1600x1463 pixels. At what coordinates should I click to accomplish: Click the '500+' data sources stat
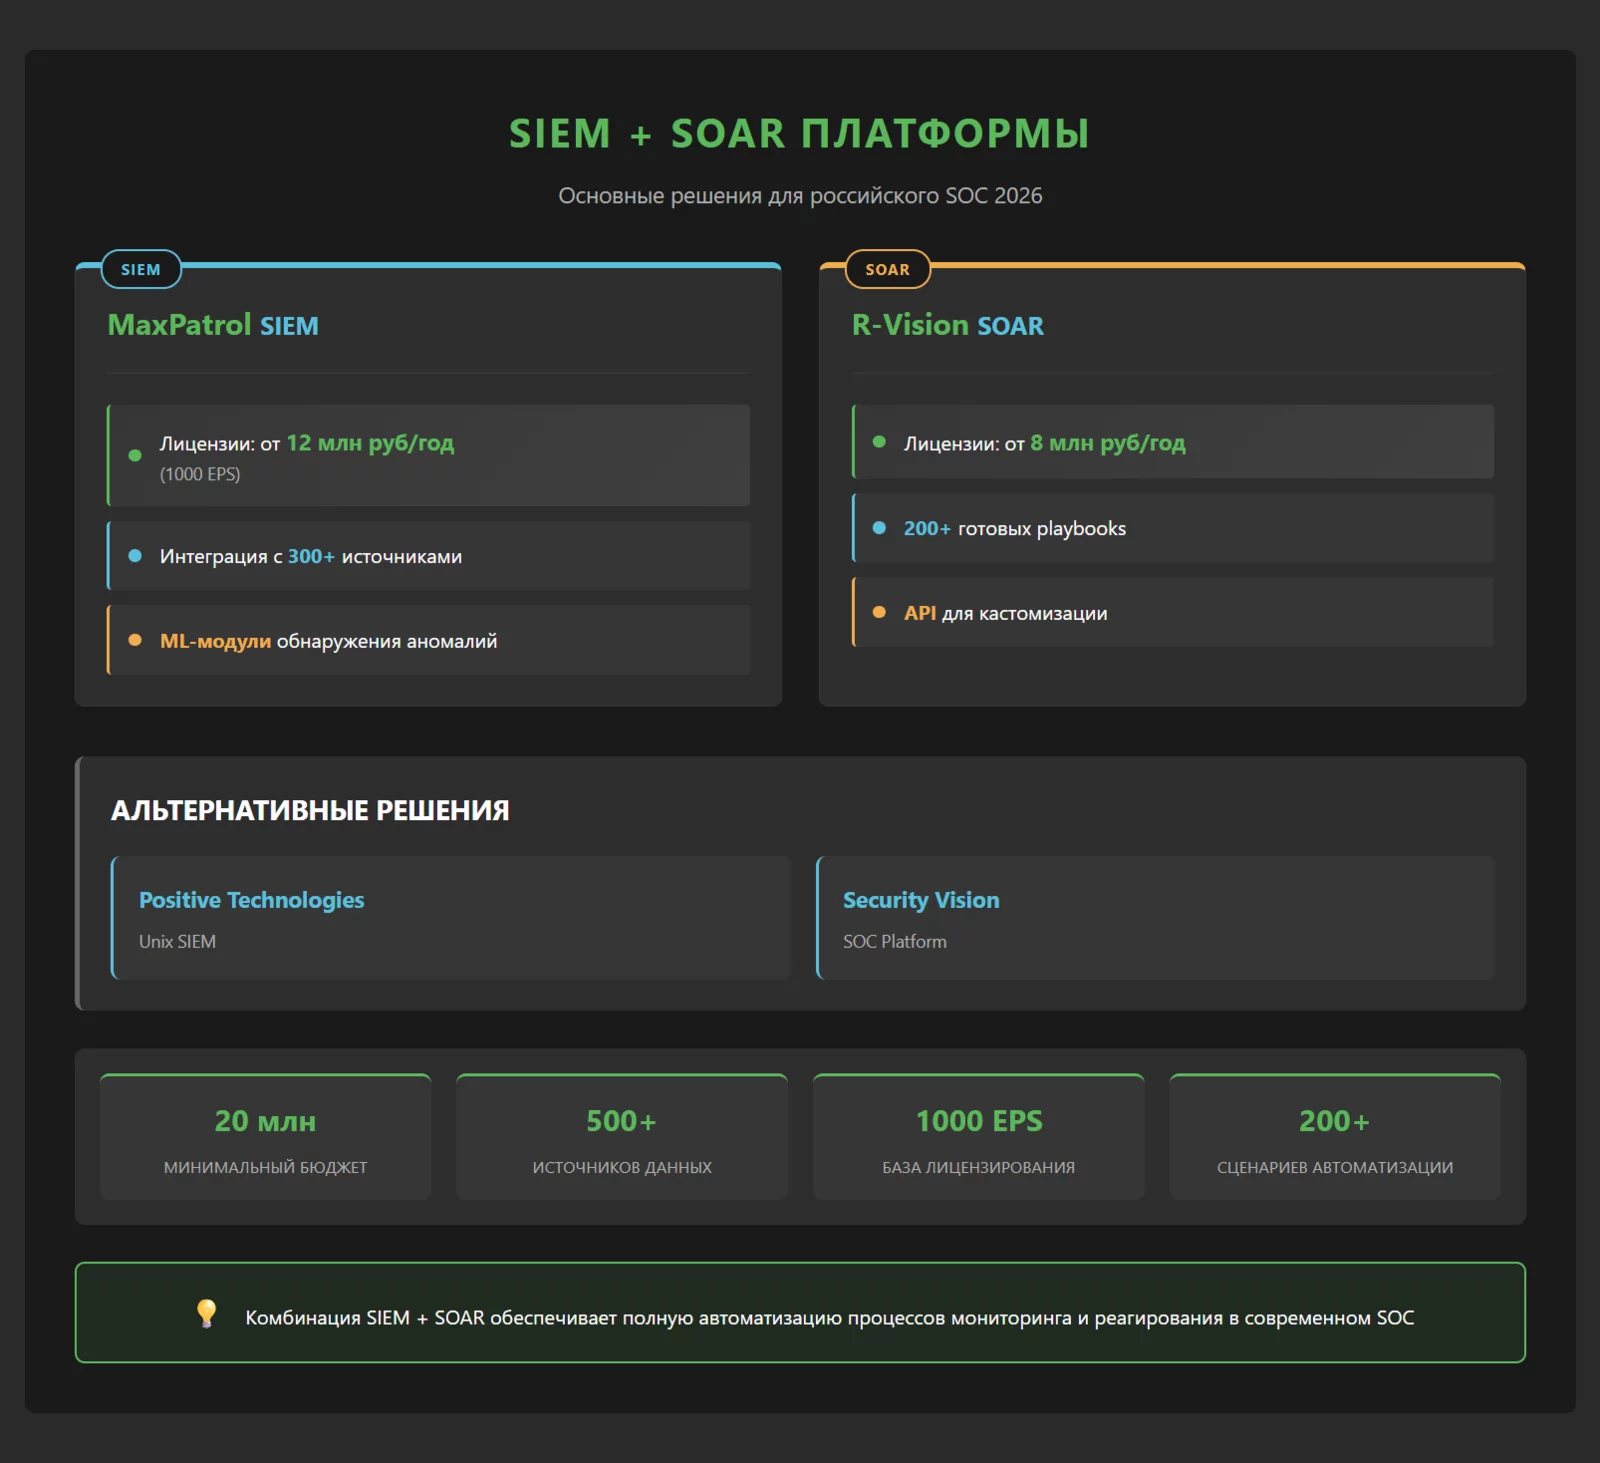click(621, 1121)
